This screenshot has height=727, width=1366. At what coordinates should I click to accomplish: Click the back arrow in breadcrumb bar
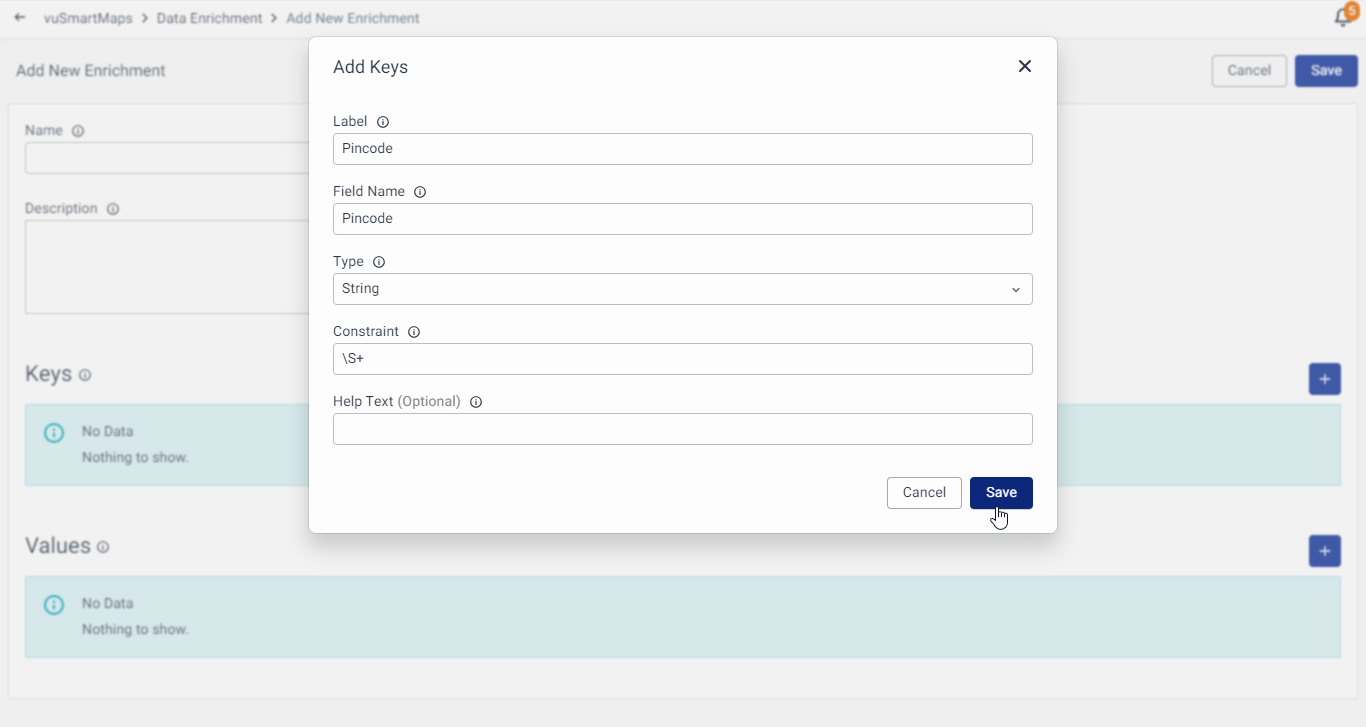click(20, 18)
